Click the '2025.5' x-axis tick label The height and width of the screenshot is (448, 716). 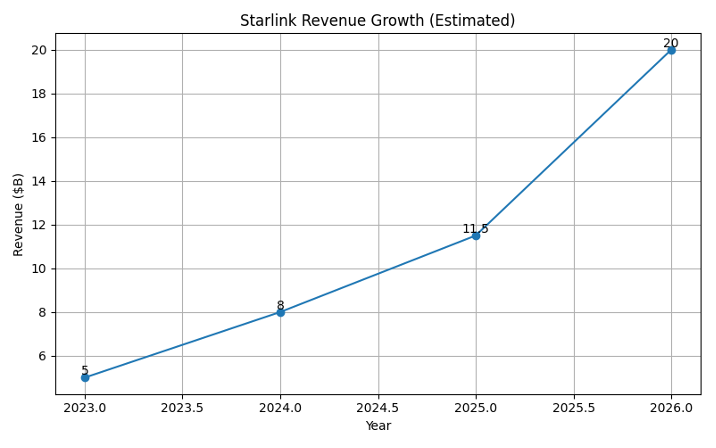coord(573,408)
